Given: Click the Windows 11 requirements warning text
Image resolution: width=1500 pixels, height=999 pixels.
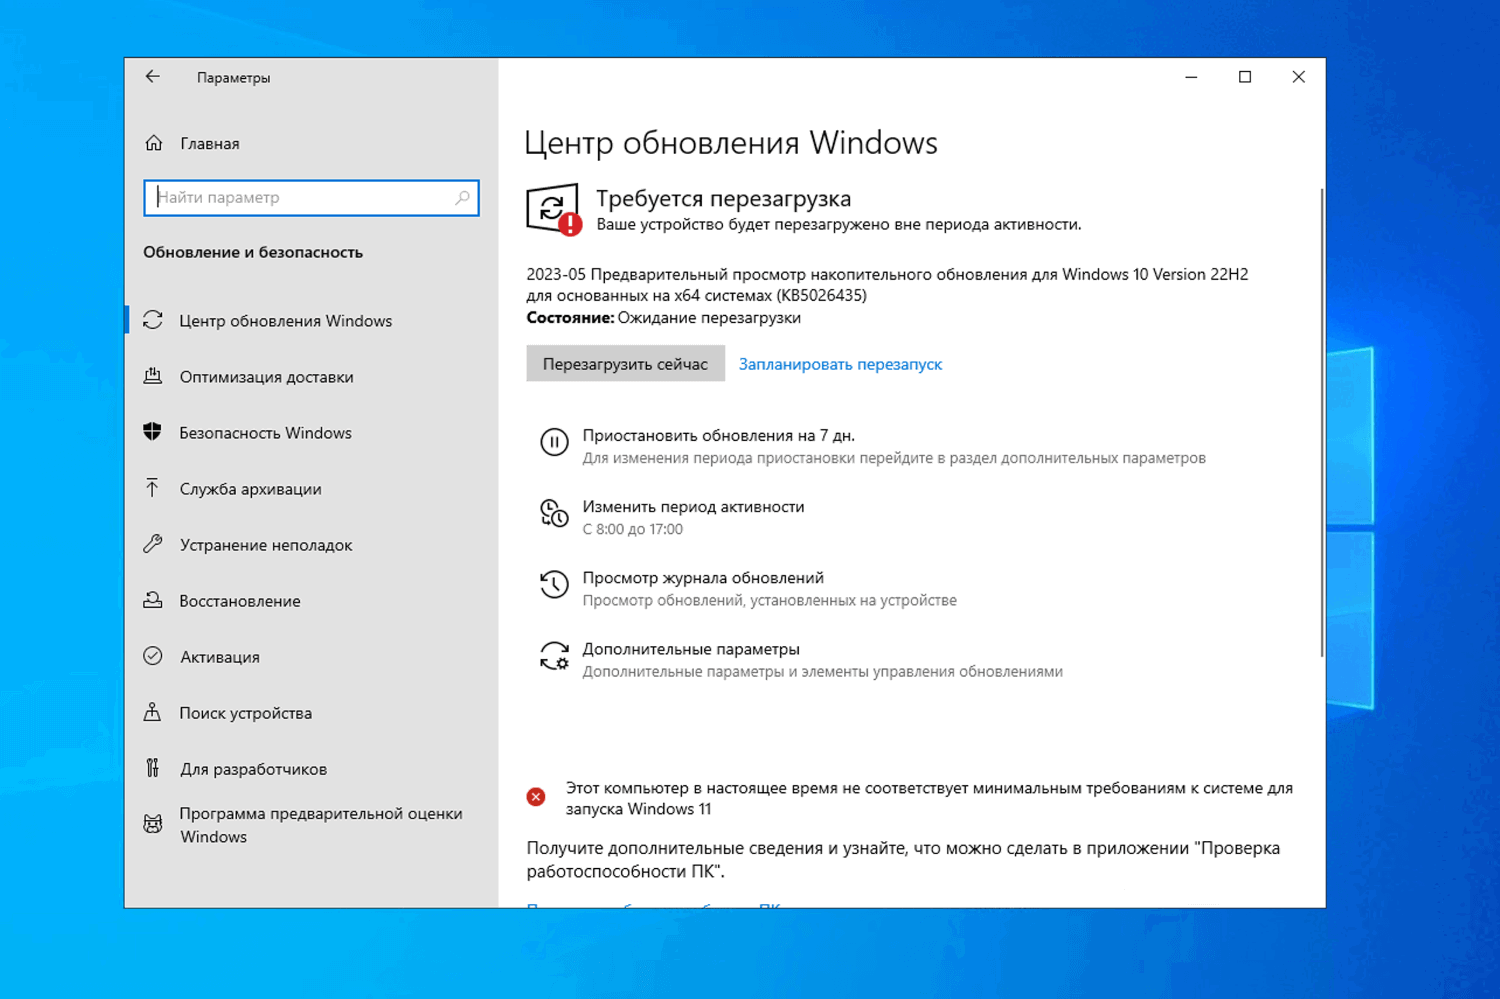Looking at the screenshot, I should point(929,798).
